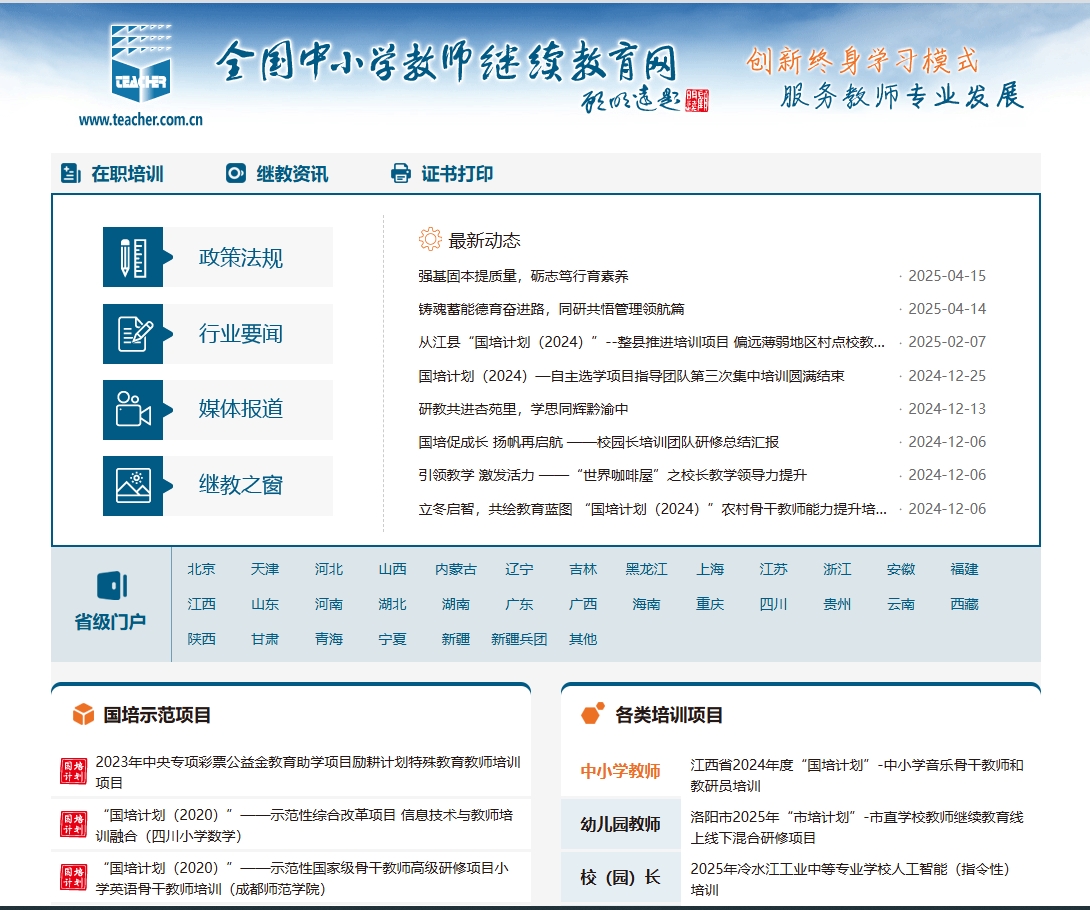Click the 在职培训 tab icon
Screen dimensions: 1090x910
click(x=71, y=173)
